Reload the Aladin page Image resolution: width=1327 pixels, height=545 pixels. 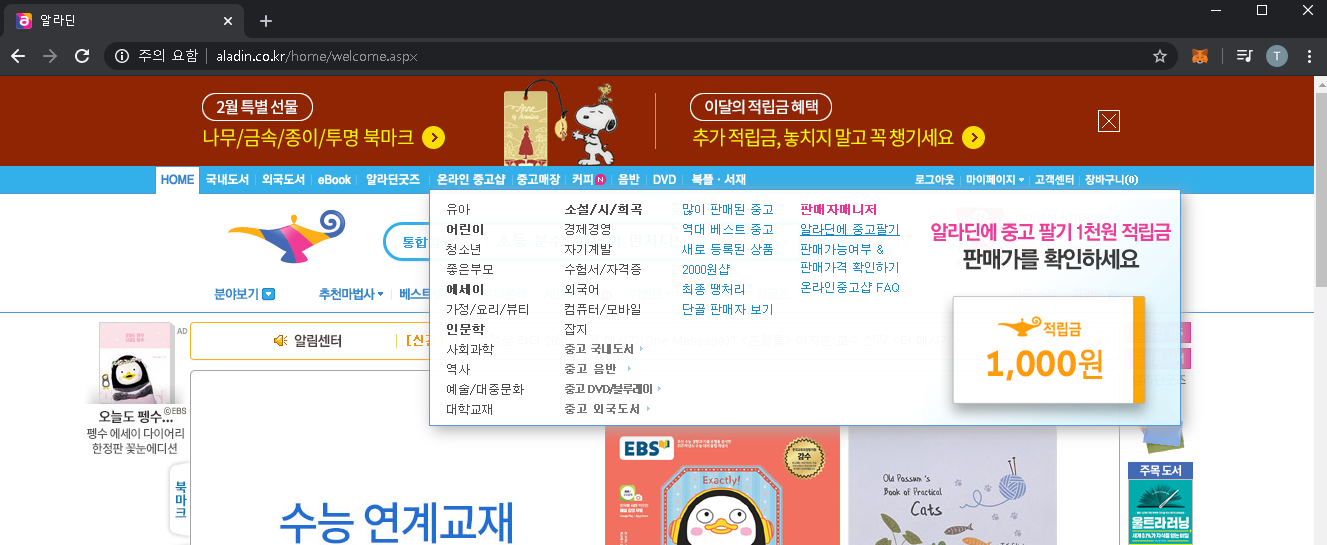click(x=82, y=56)
